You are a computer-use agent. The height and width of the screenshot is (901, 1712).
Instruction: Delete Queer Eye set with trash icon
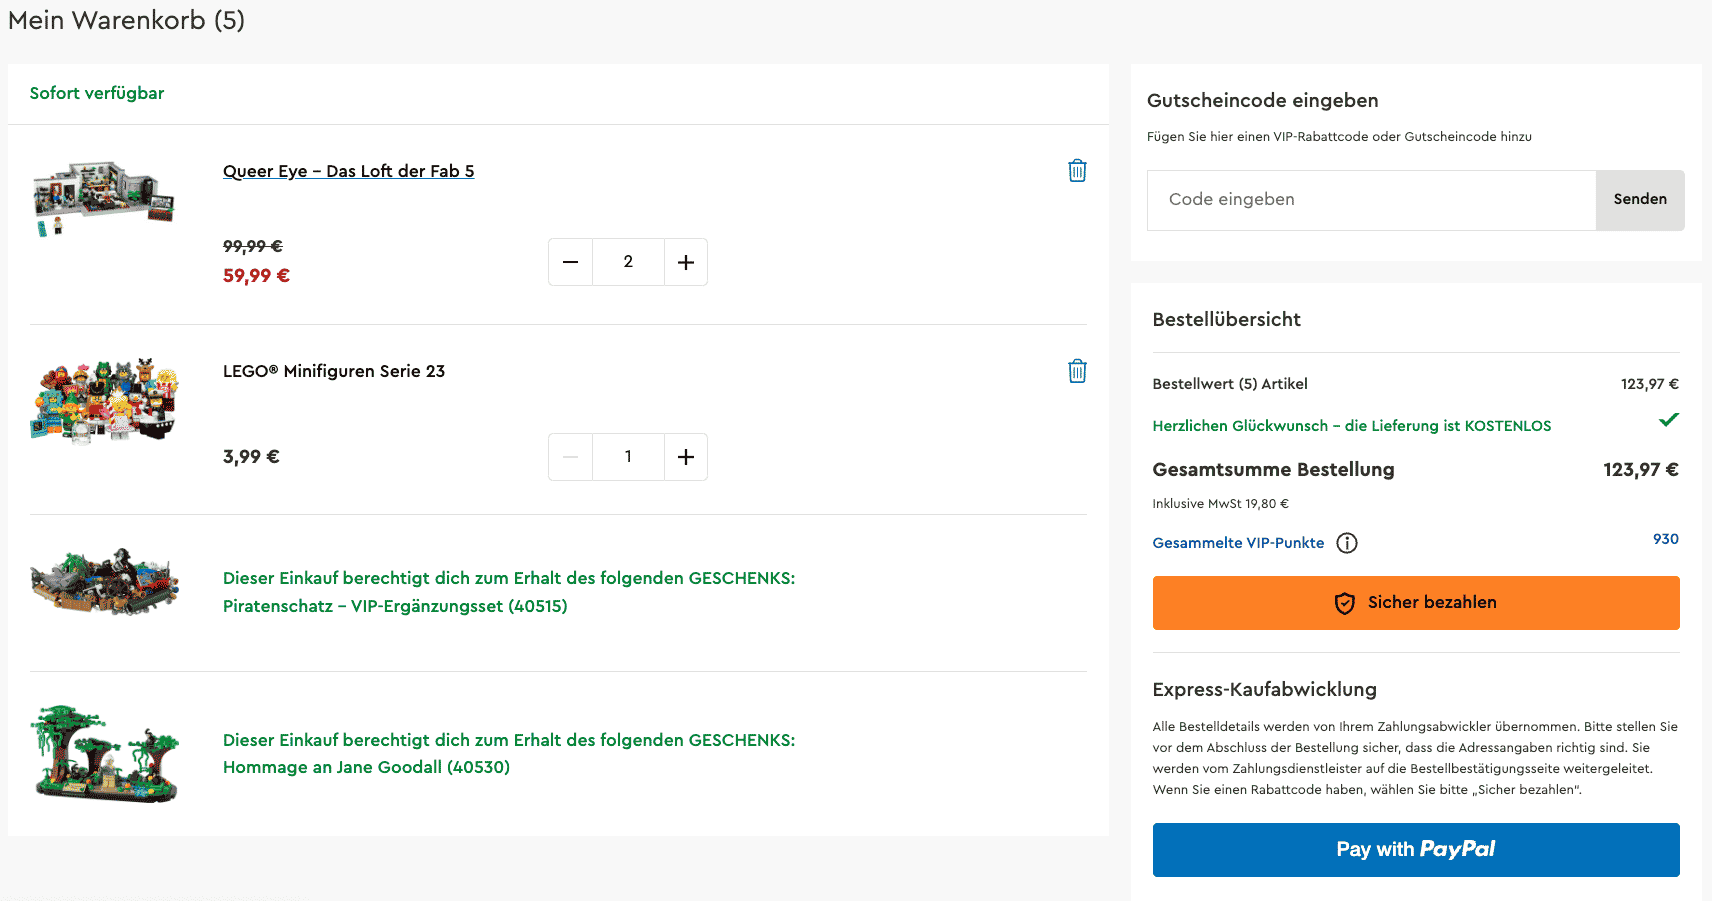pos(1077,171)
